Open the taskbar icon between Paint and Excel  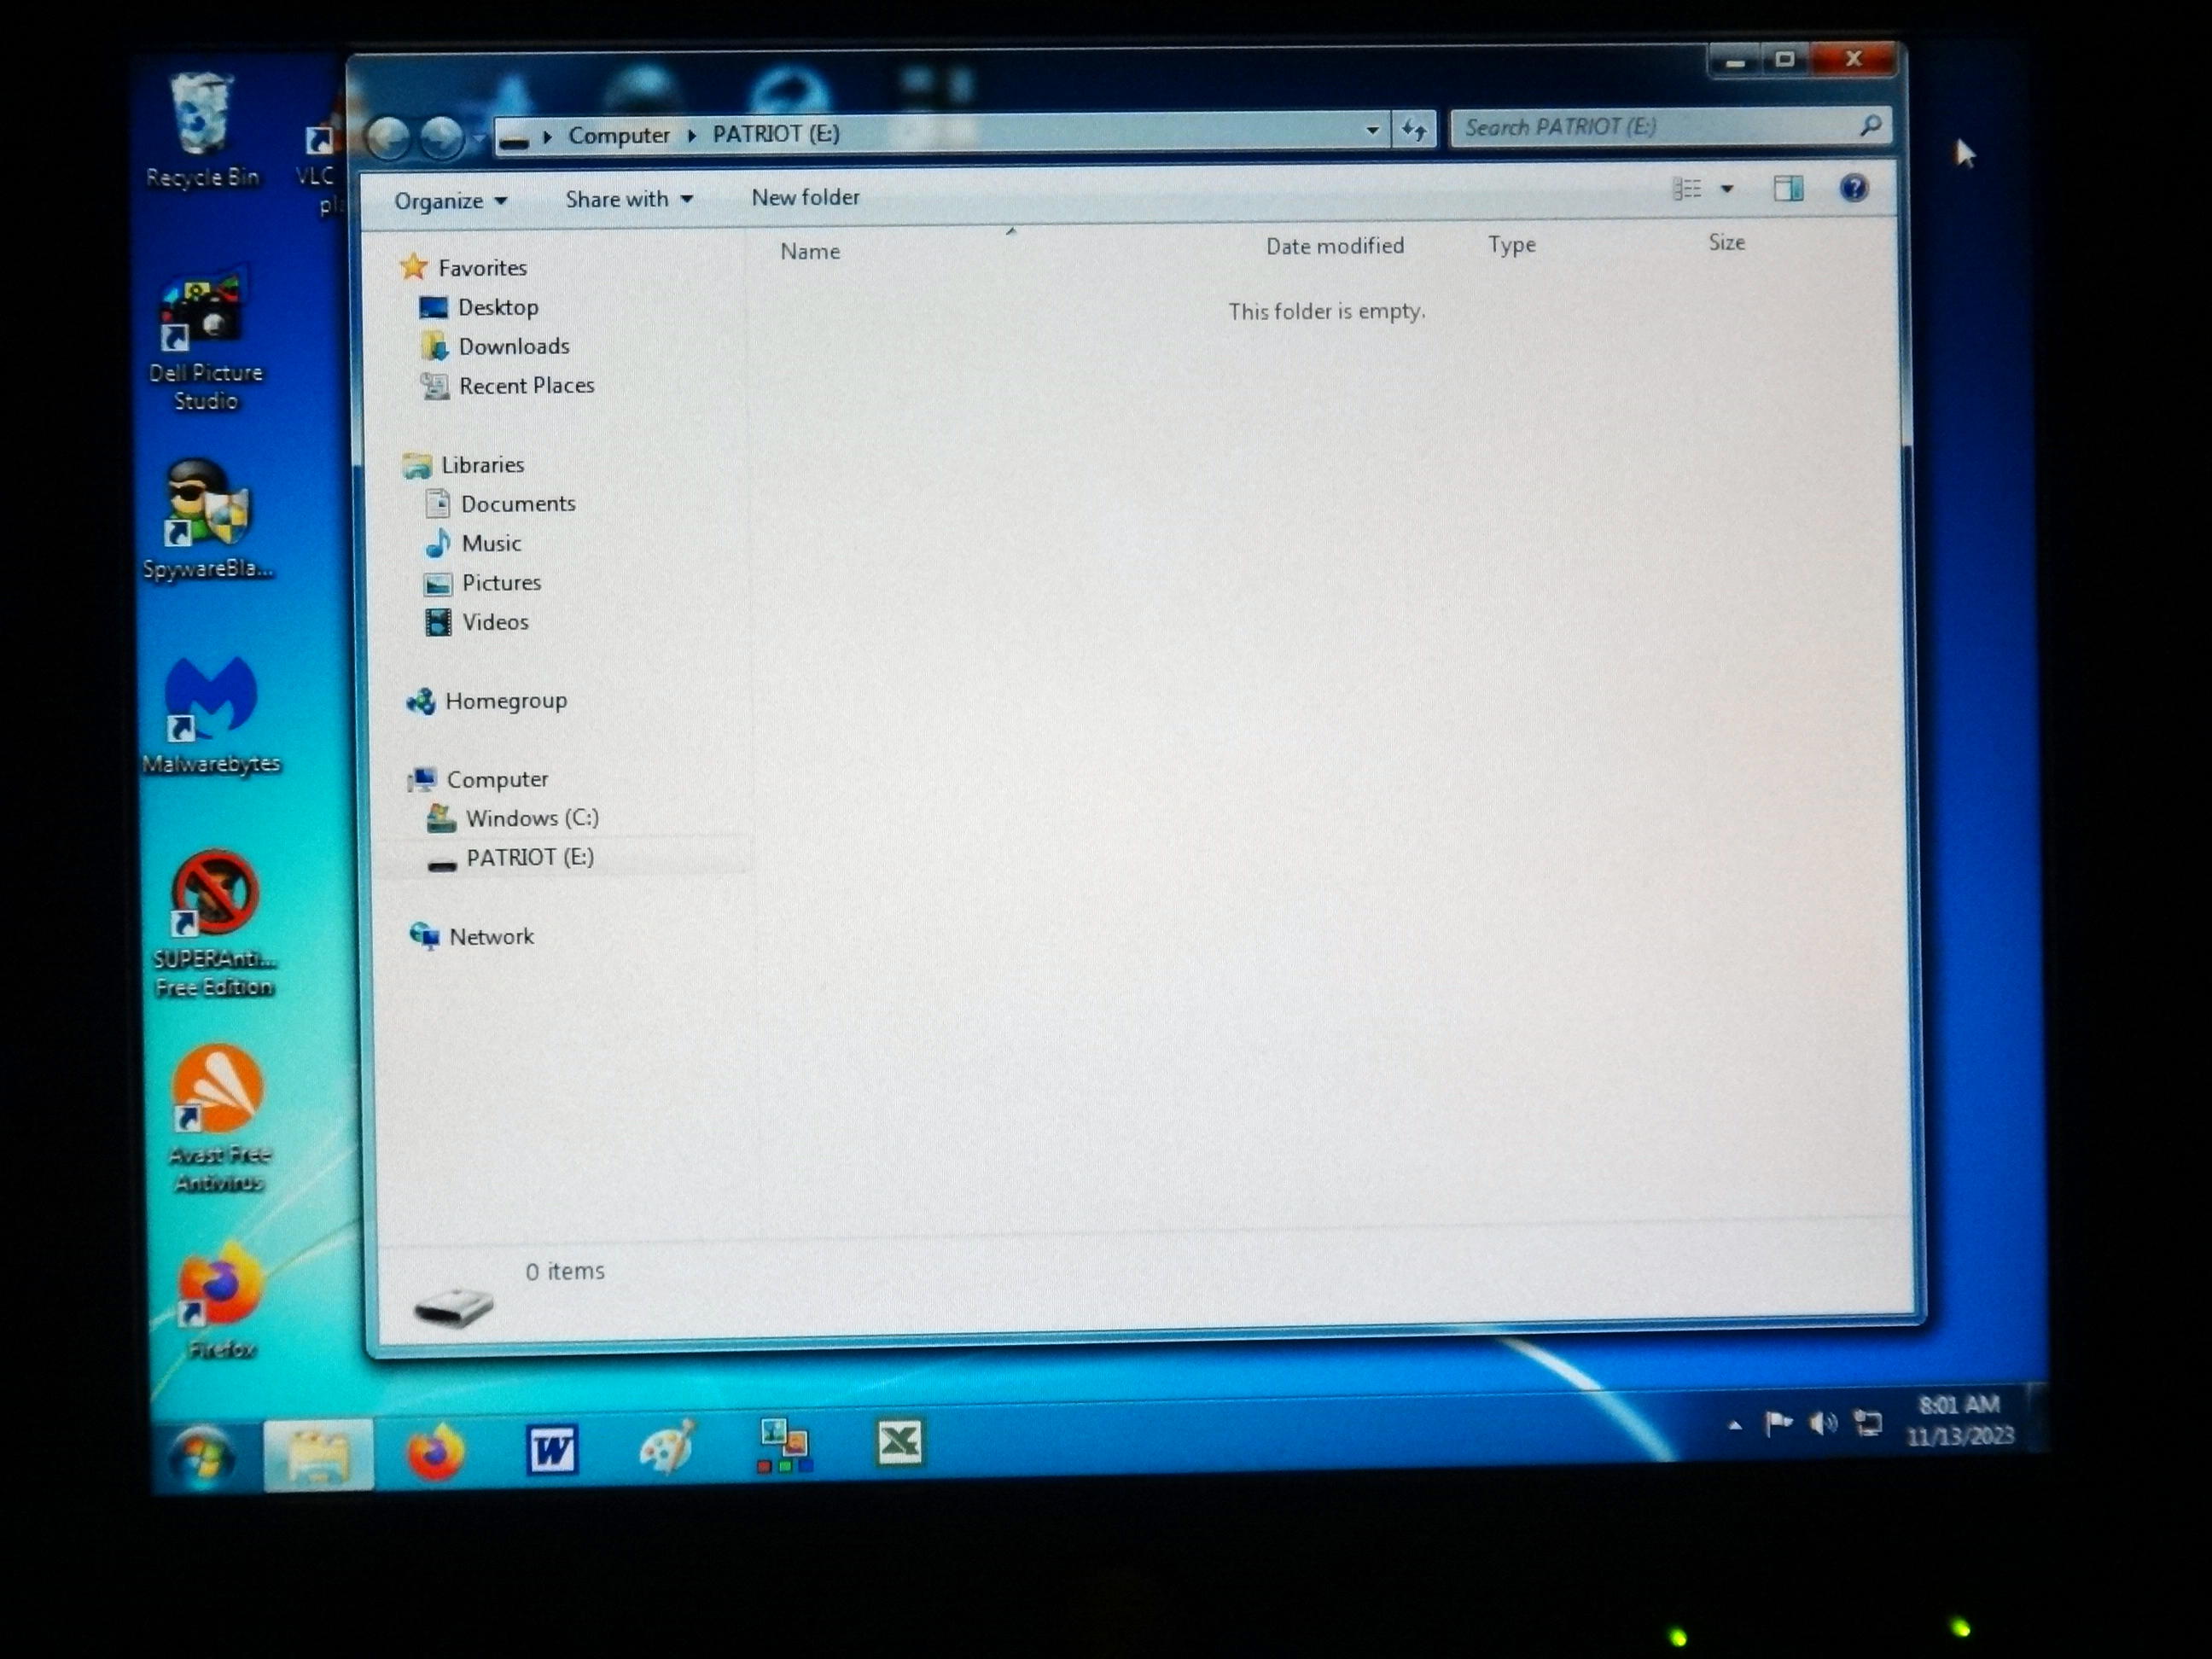(x=784, y=1445)
